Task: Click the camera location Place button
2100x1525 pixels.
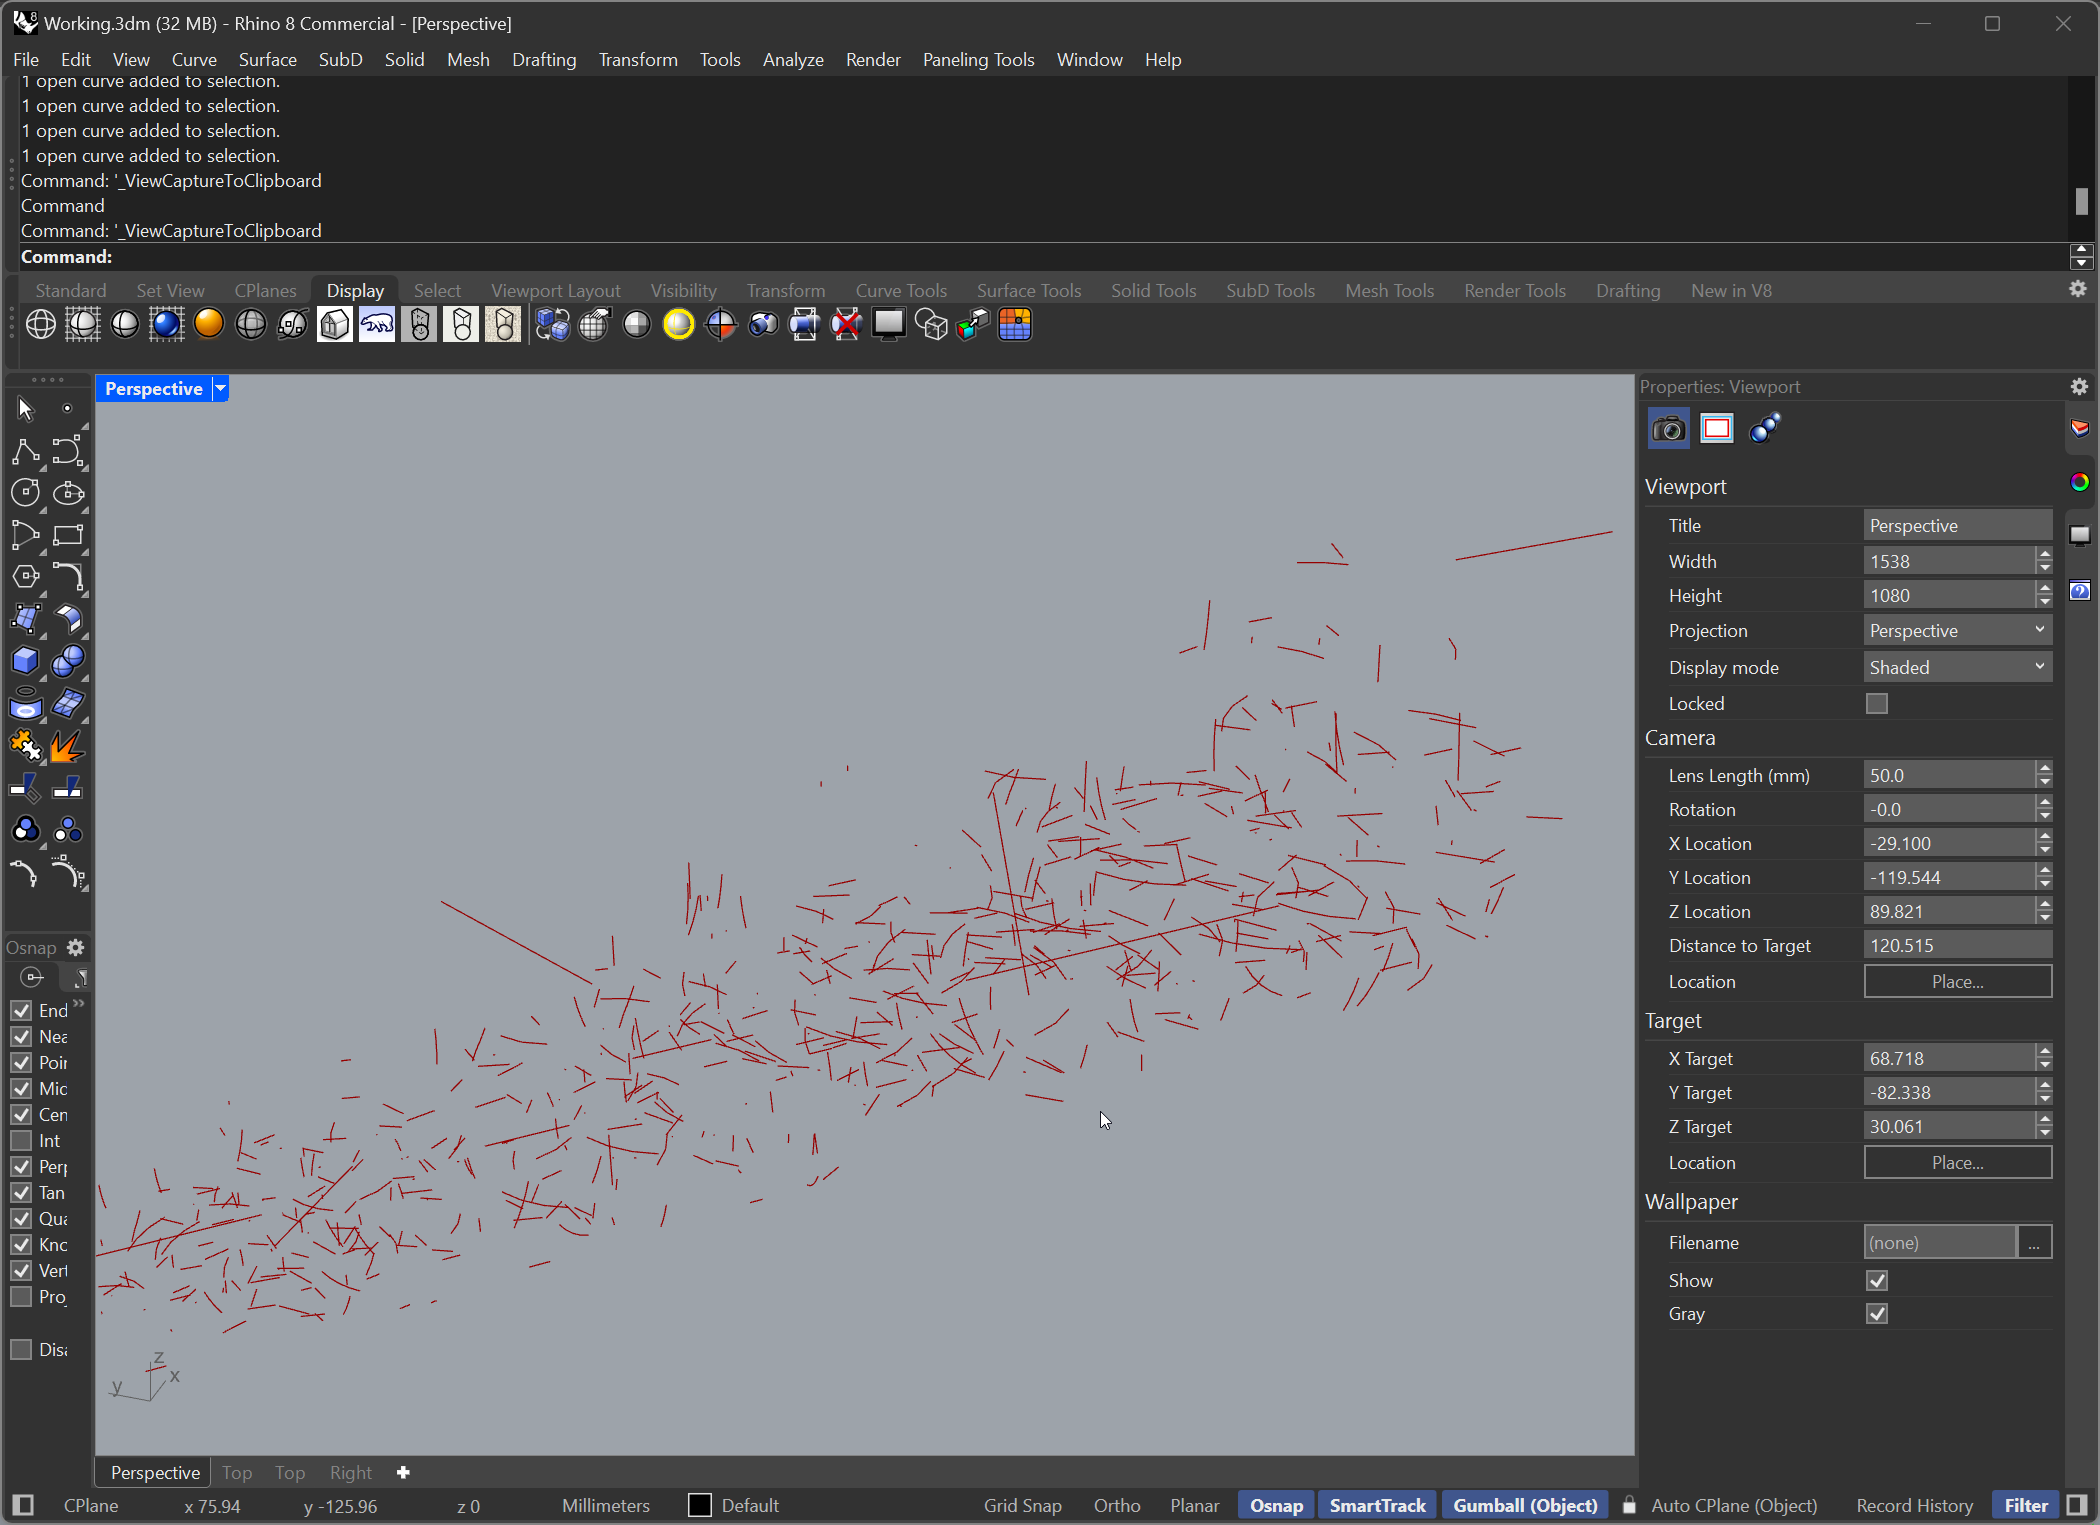Action: tap(1957, 982)
